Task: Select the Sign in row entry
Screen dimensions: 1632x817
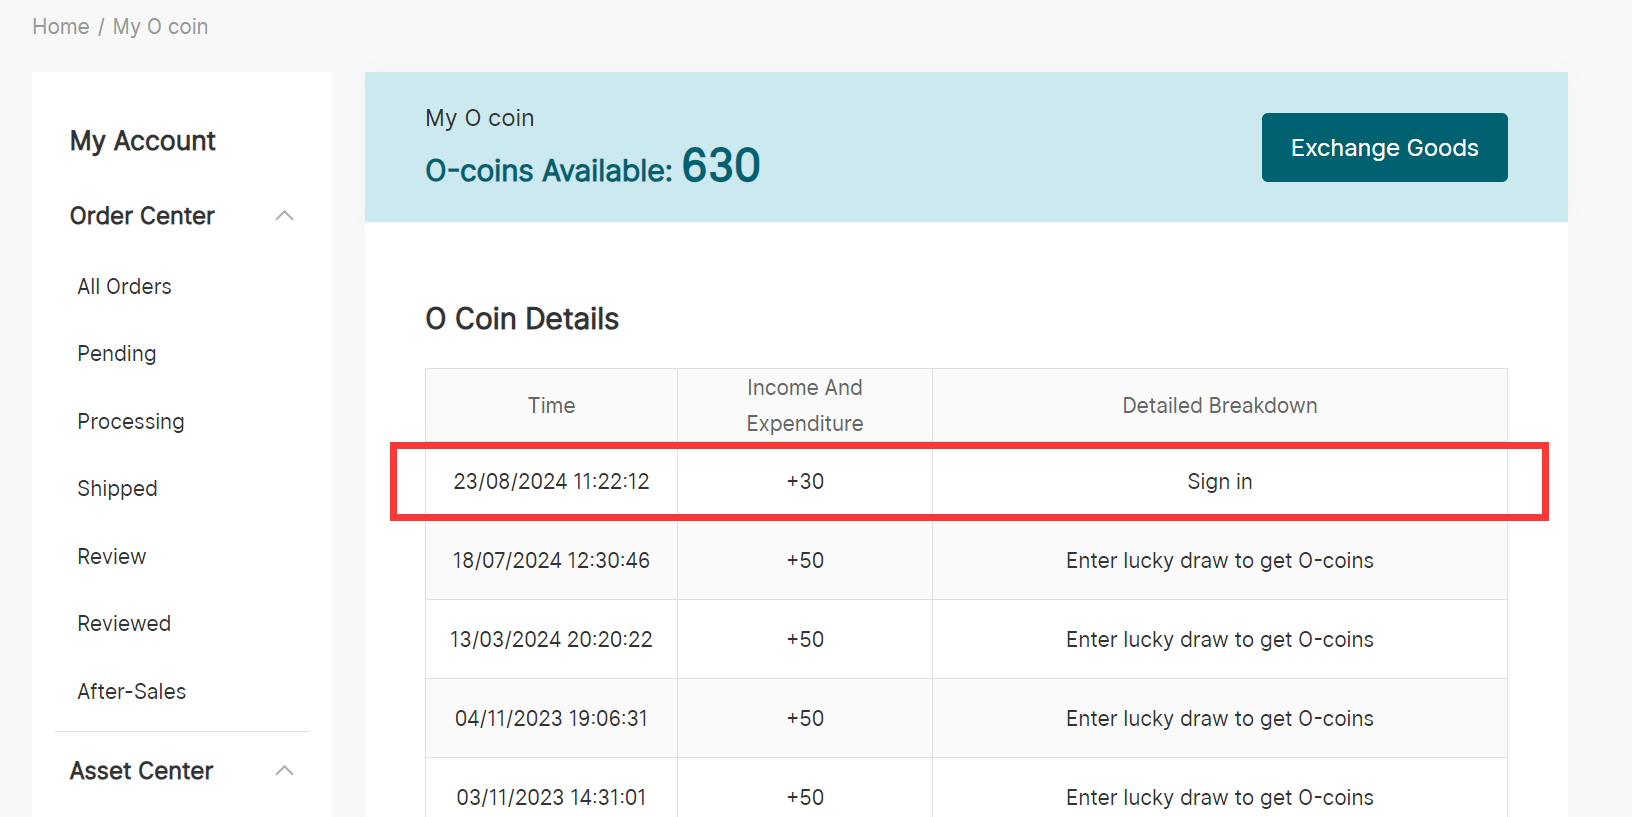Action: 1219,482
